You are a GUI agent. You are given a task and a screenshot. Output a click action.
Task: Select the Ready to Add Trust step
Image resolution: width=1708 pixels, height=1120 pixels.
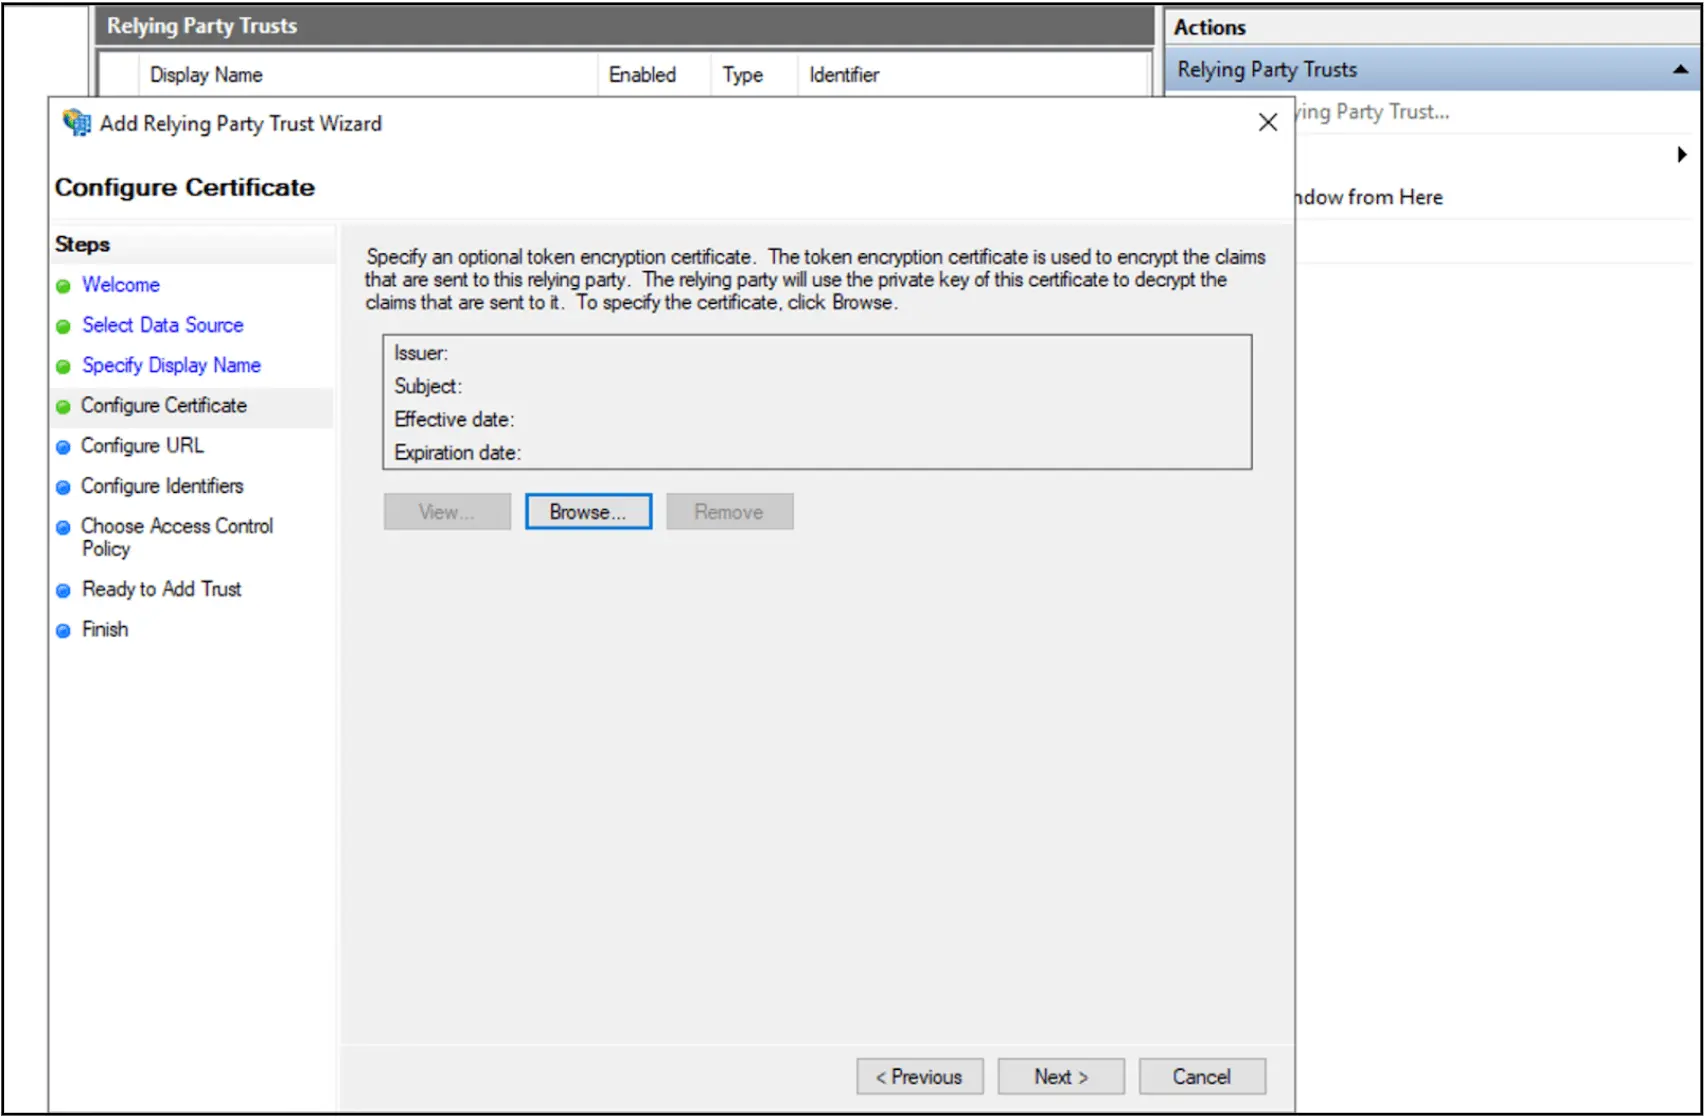pos(161,589)
